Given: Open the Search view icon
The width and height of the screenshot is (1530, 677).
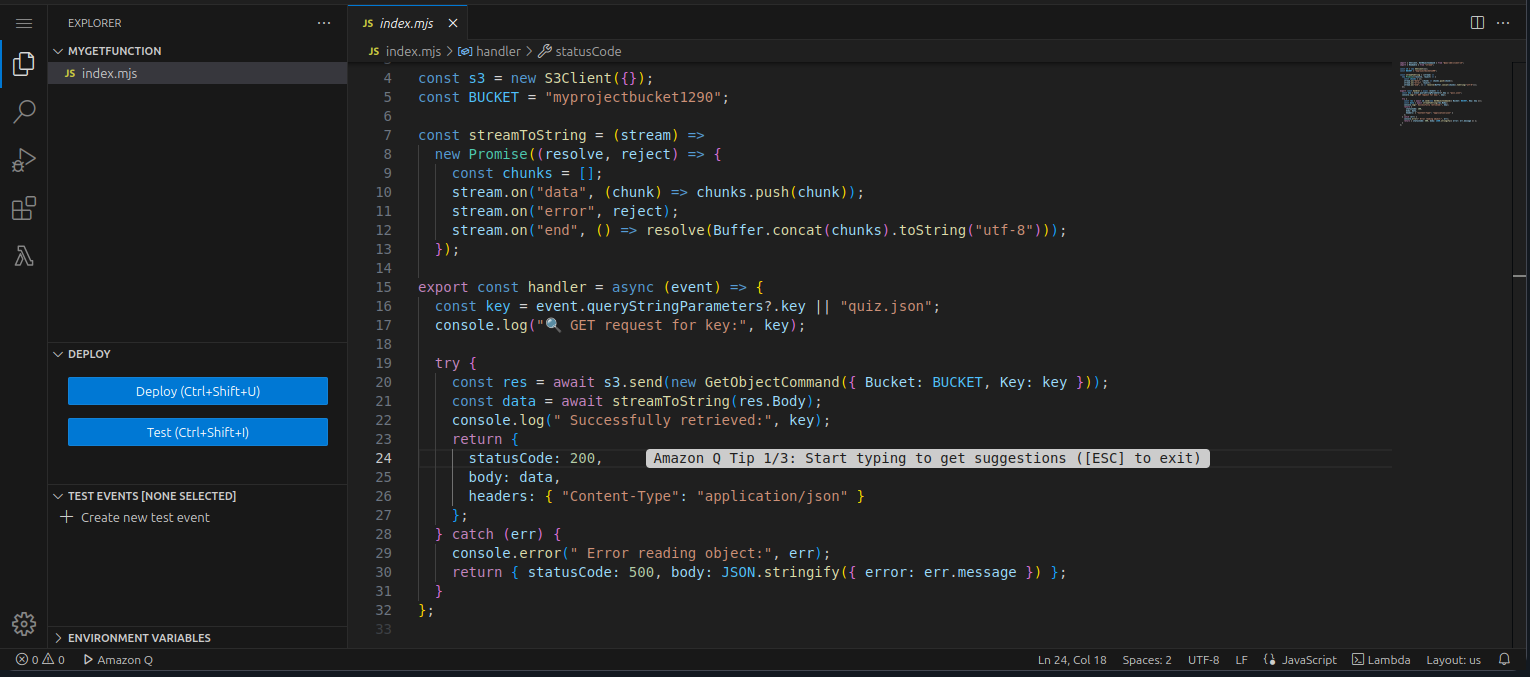Looking at the screenshot, I should click(x=24, y=112).
